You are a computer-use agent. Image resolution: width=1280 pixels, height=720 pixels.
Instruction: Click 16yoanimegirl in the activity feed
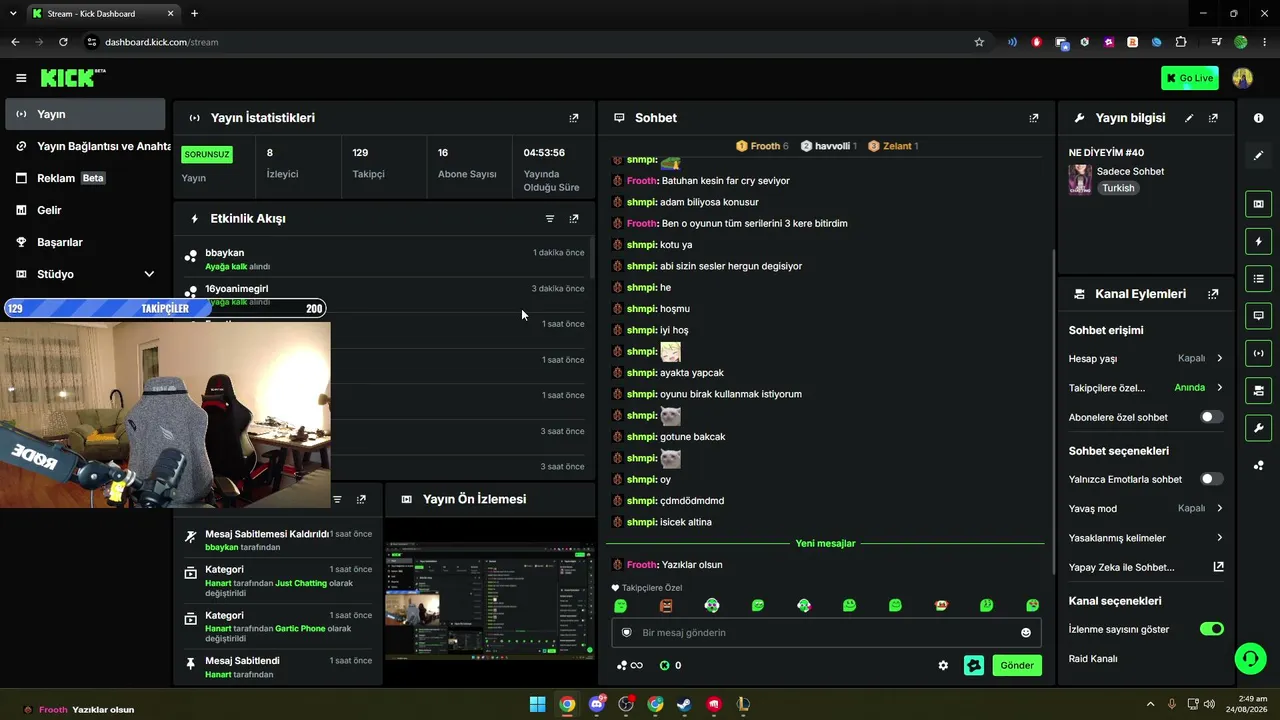237,288
